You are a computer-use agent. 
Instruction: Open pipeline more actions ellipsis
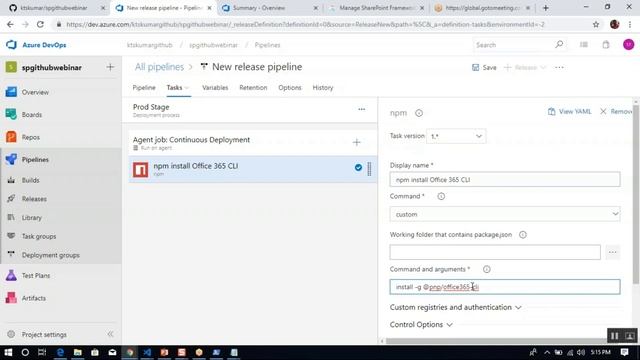(559, 67)
